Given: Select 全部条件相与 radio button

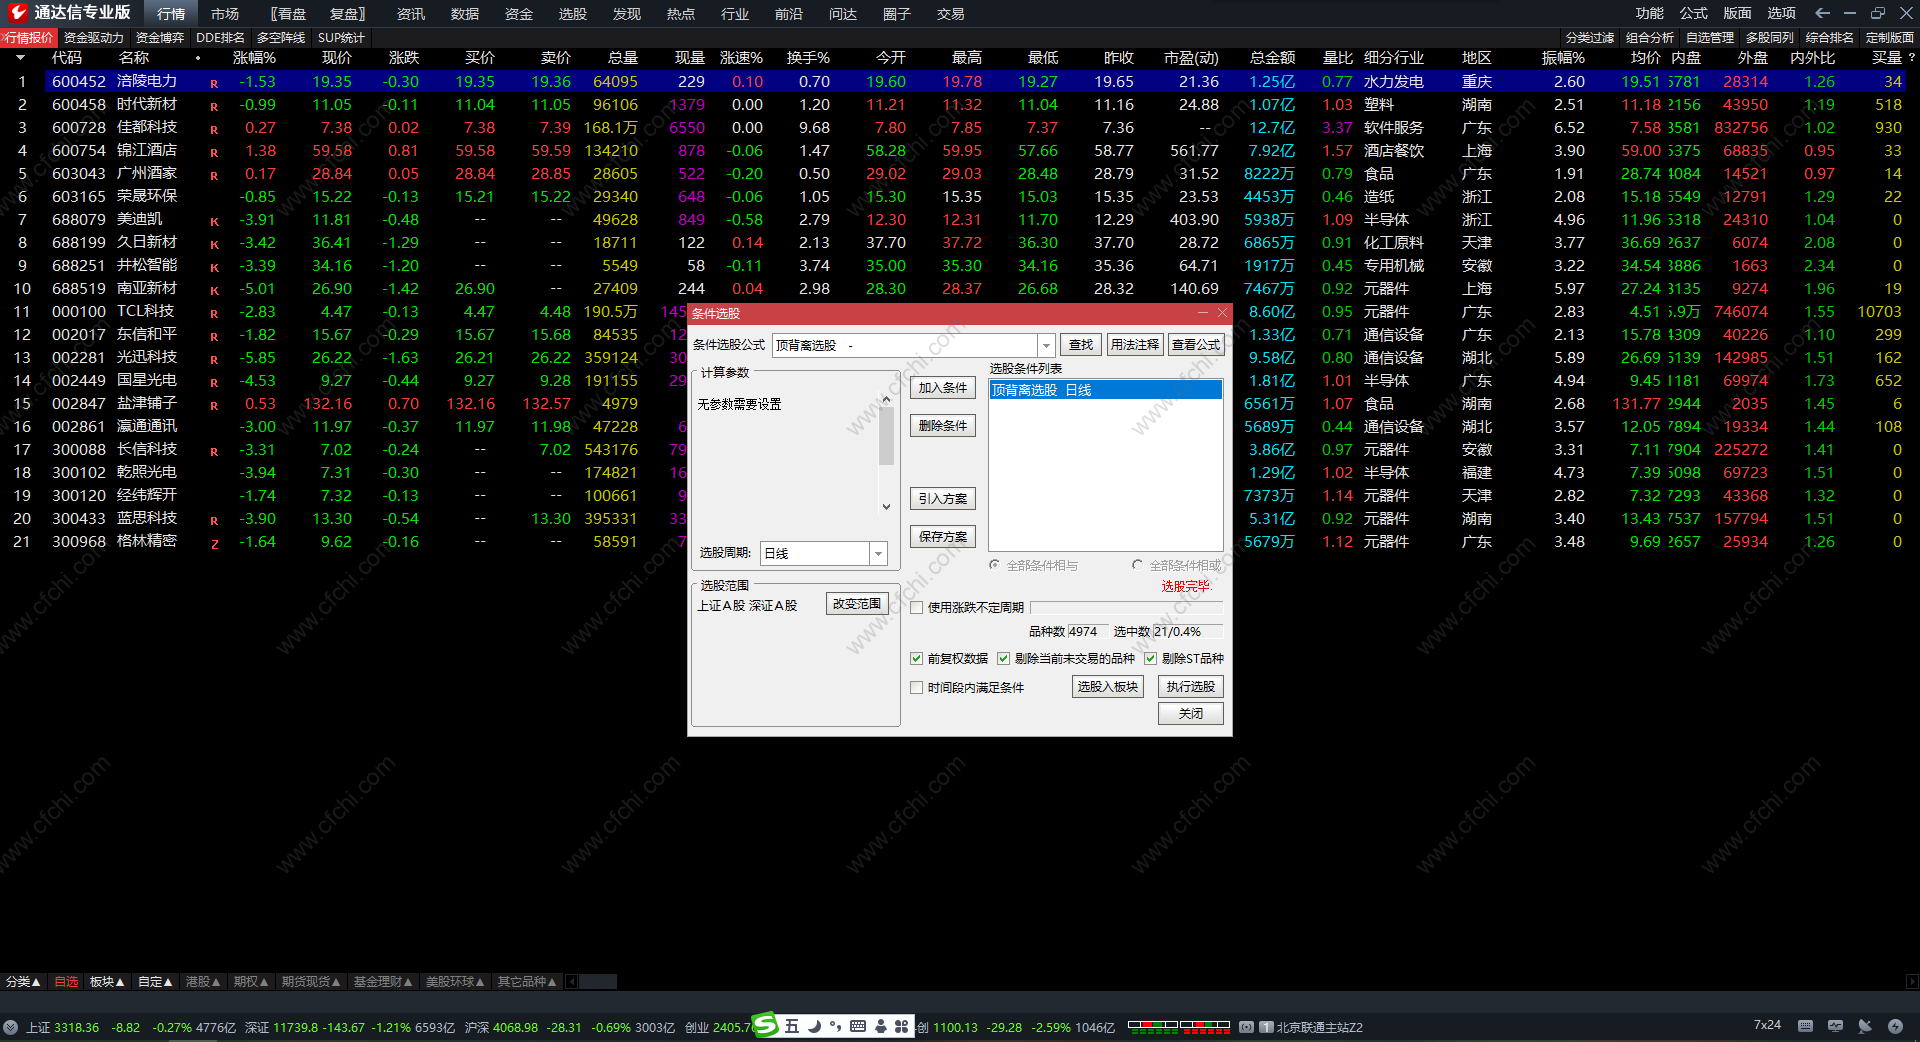Looking at the screenshot, I should pyautogui.click(x=994, y=565).
